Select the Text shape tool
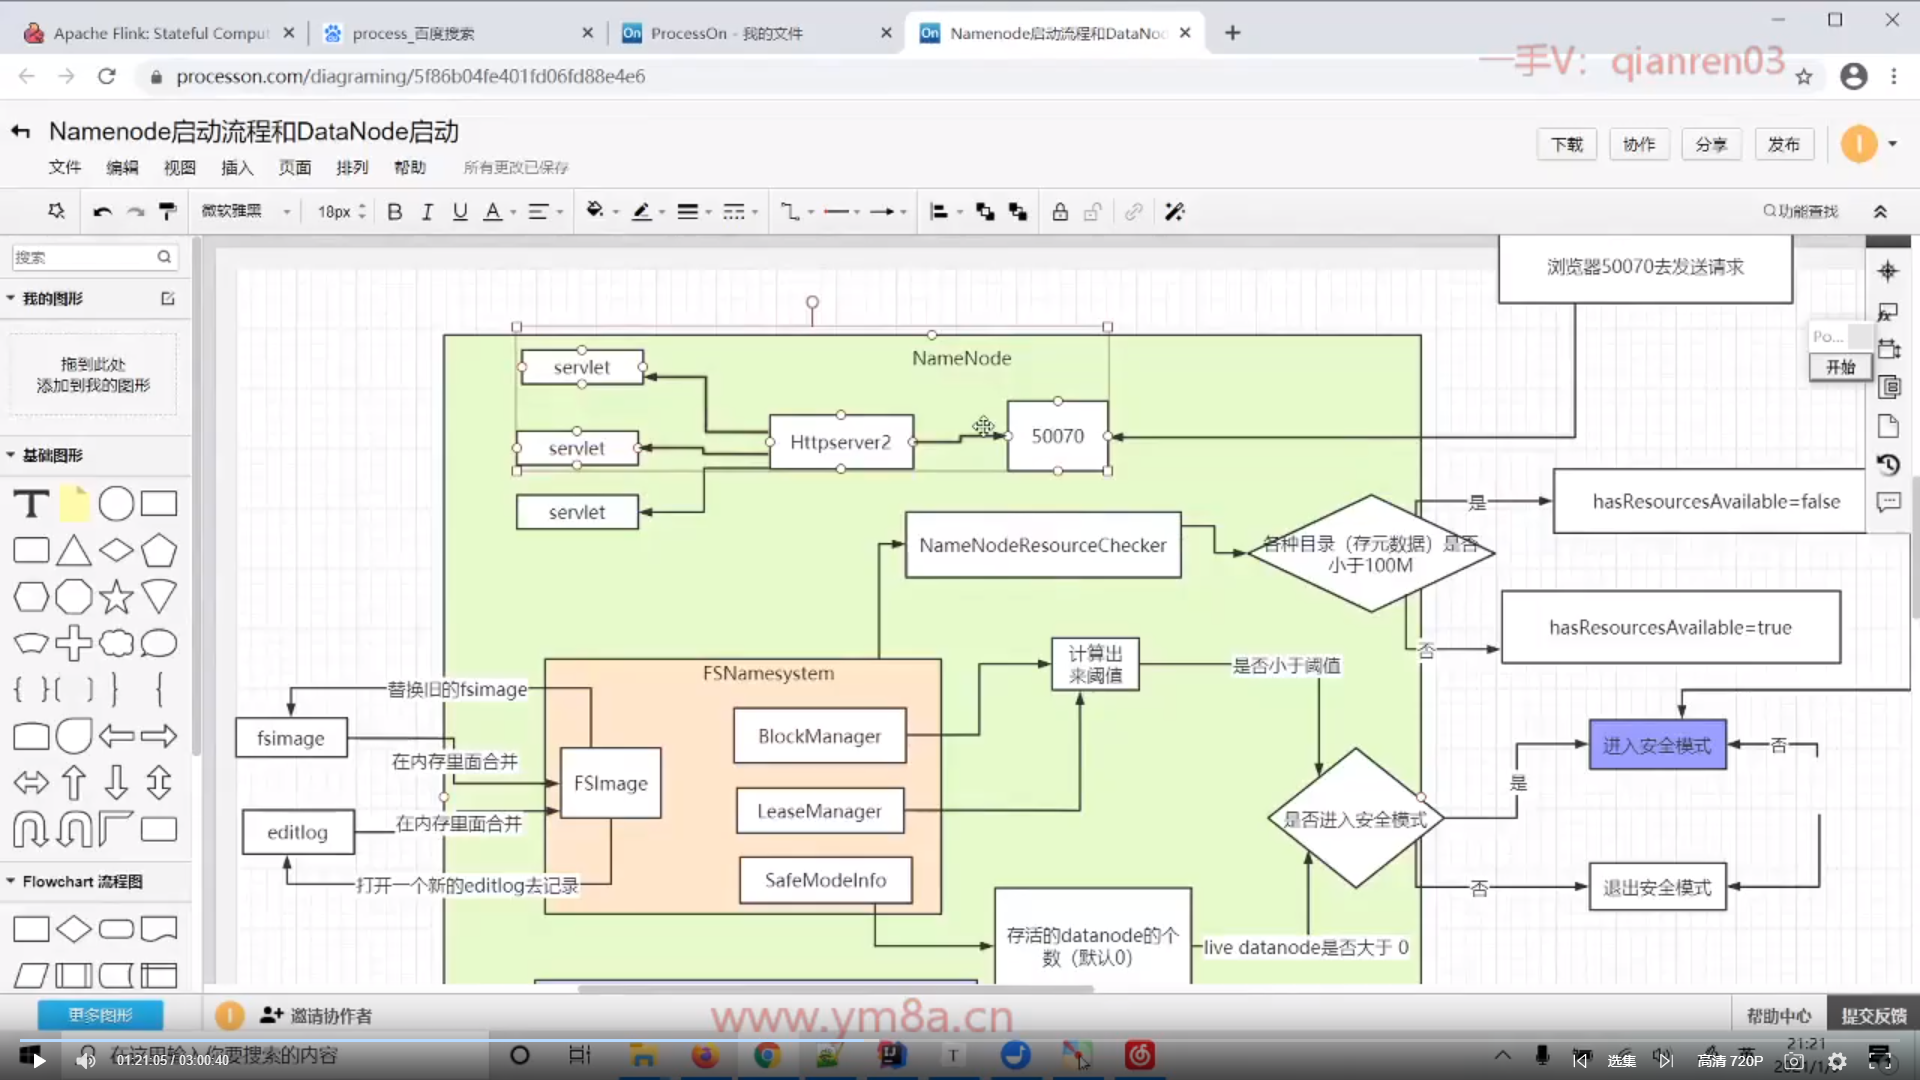1920x1080 pixels. [31, 504]
